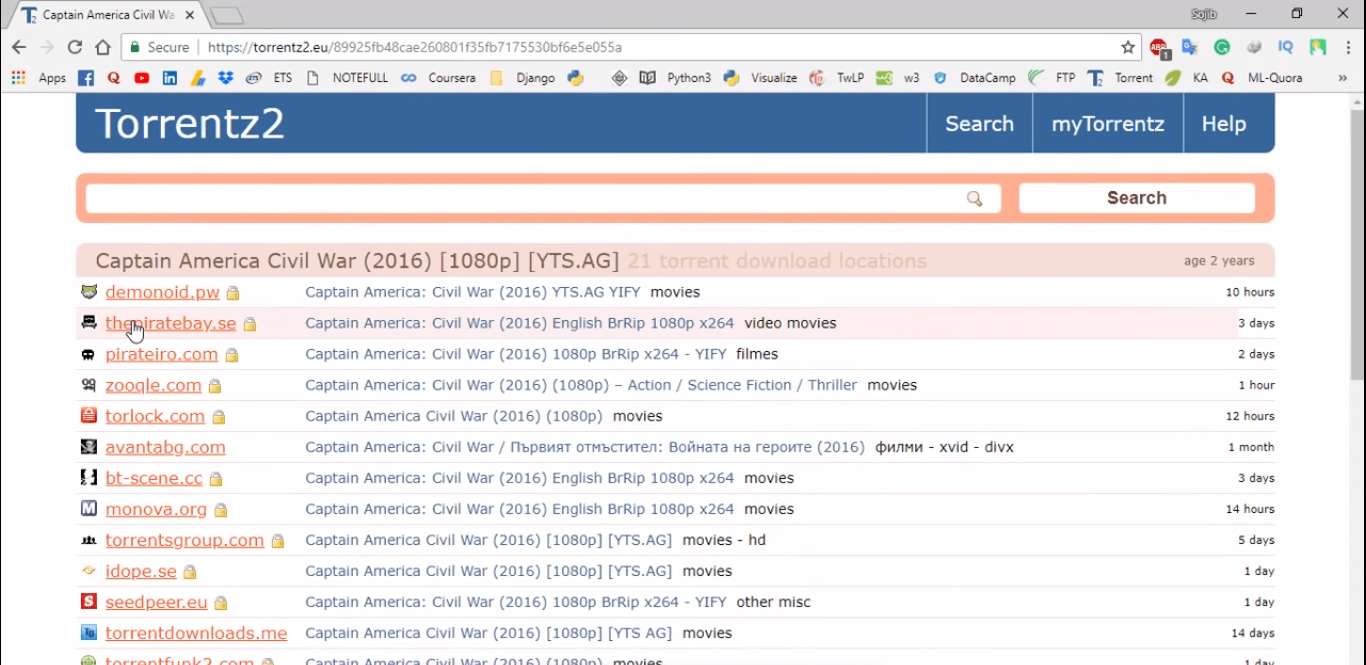Open the LinkedIn bookmark
This screenshot has height=665, width=1366.
click(170, 77)
